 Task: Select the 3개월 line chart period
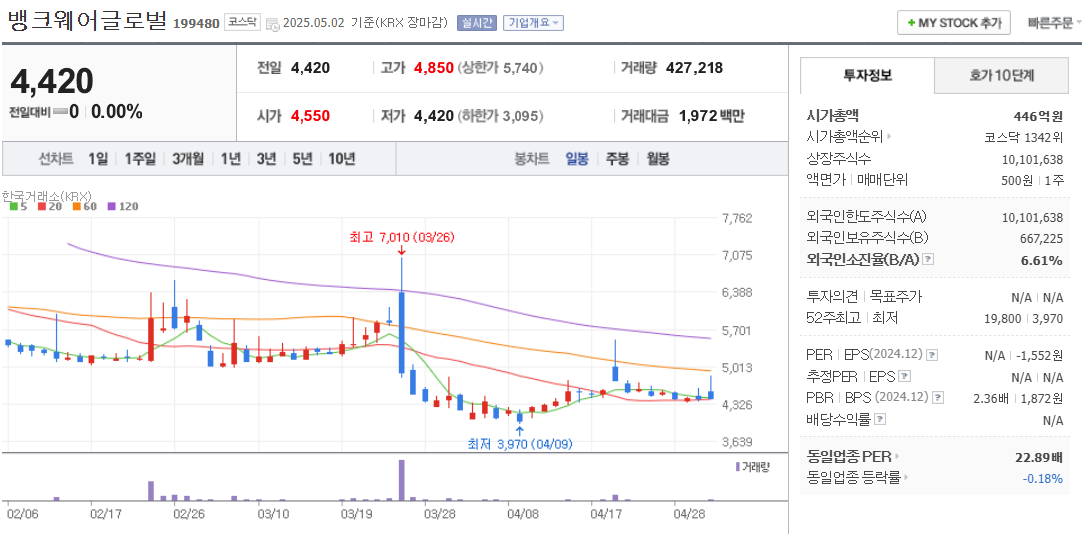pyautogui.click(x=189, y=159)
